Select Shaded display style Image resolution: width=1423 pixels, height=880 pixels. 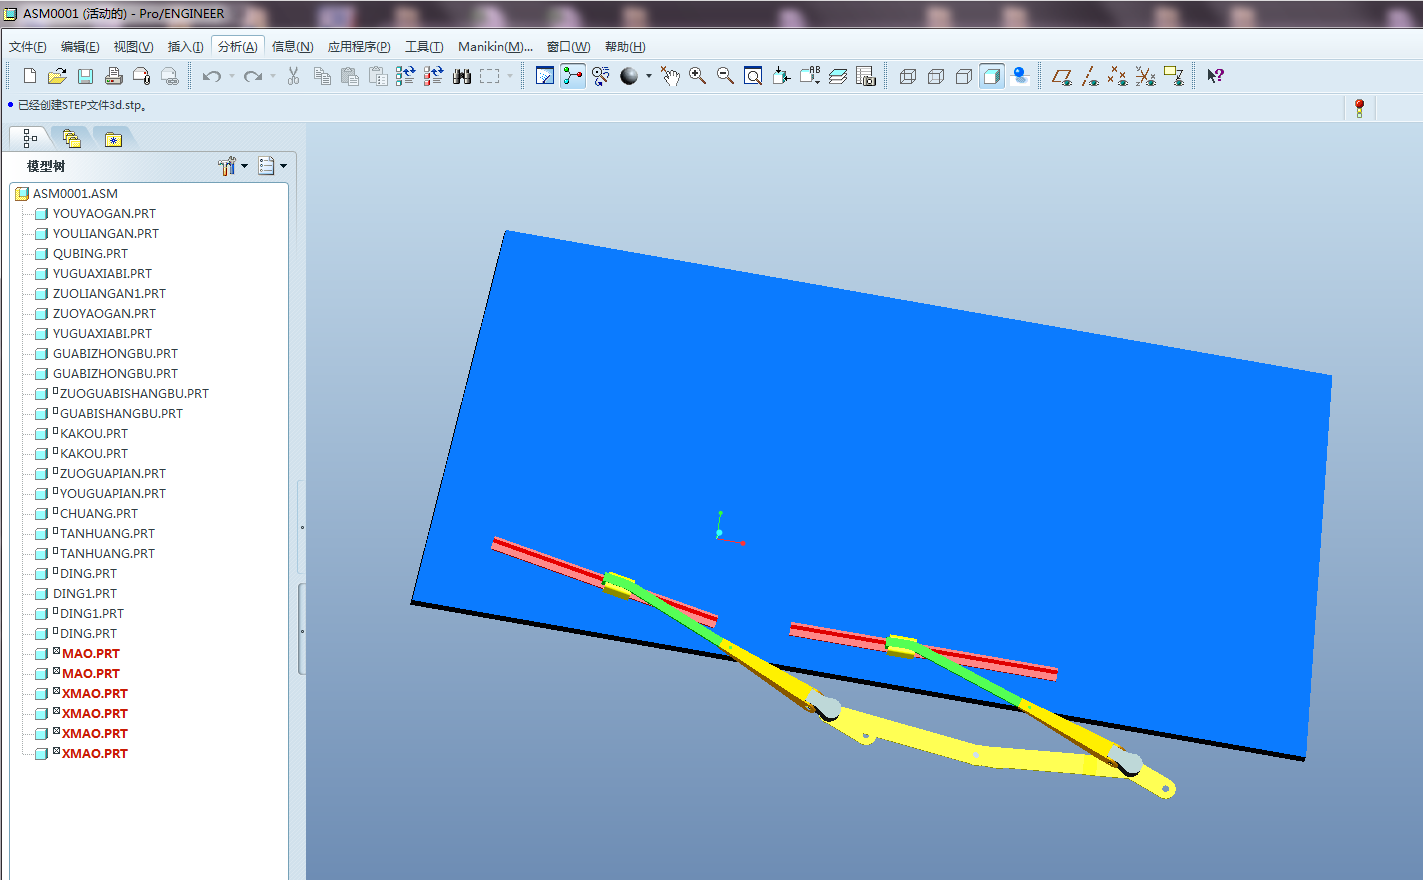[992, 76]
